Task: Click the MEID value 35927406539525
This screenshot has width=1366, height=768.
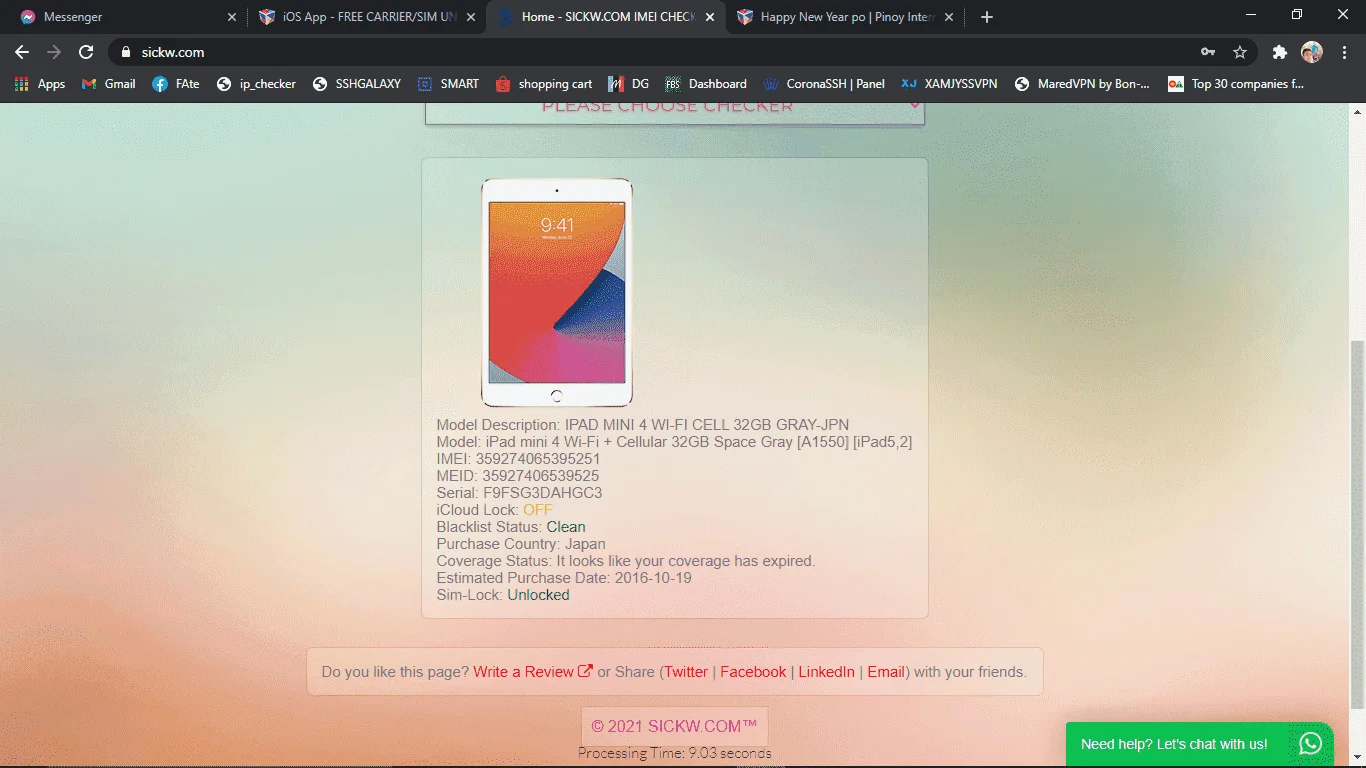Action: [541, 476]
